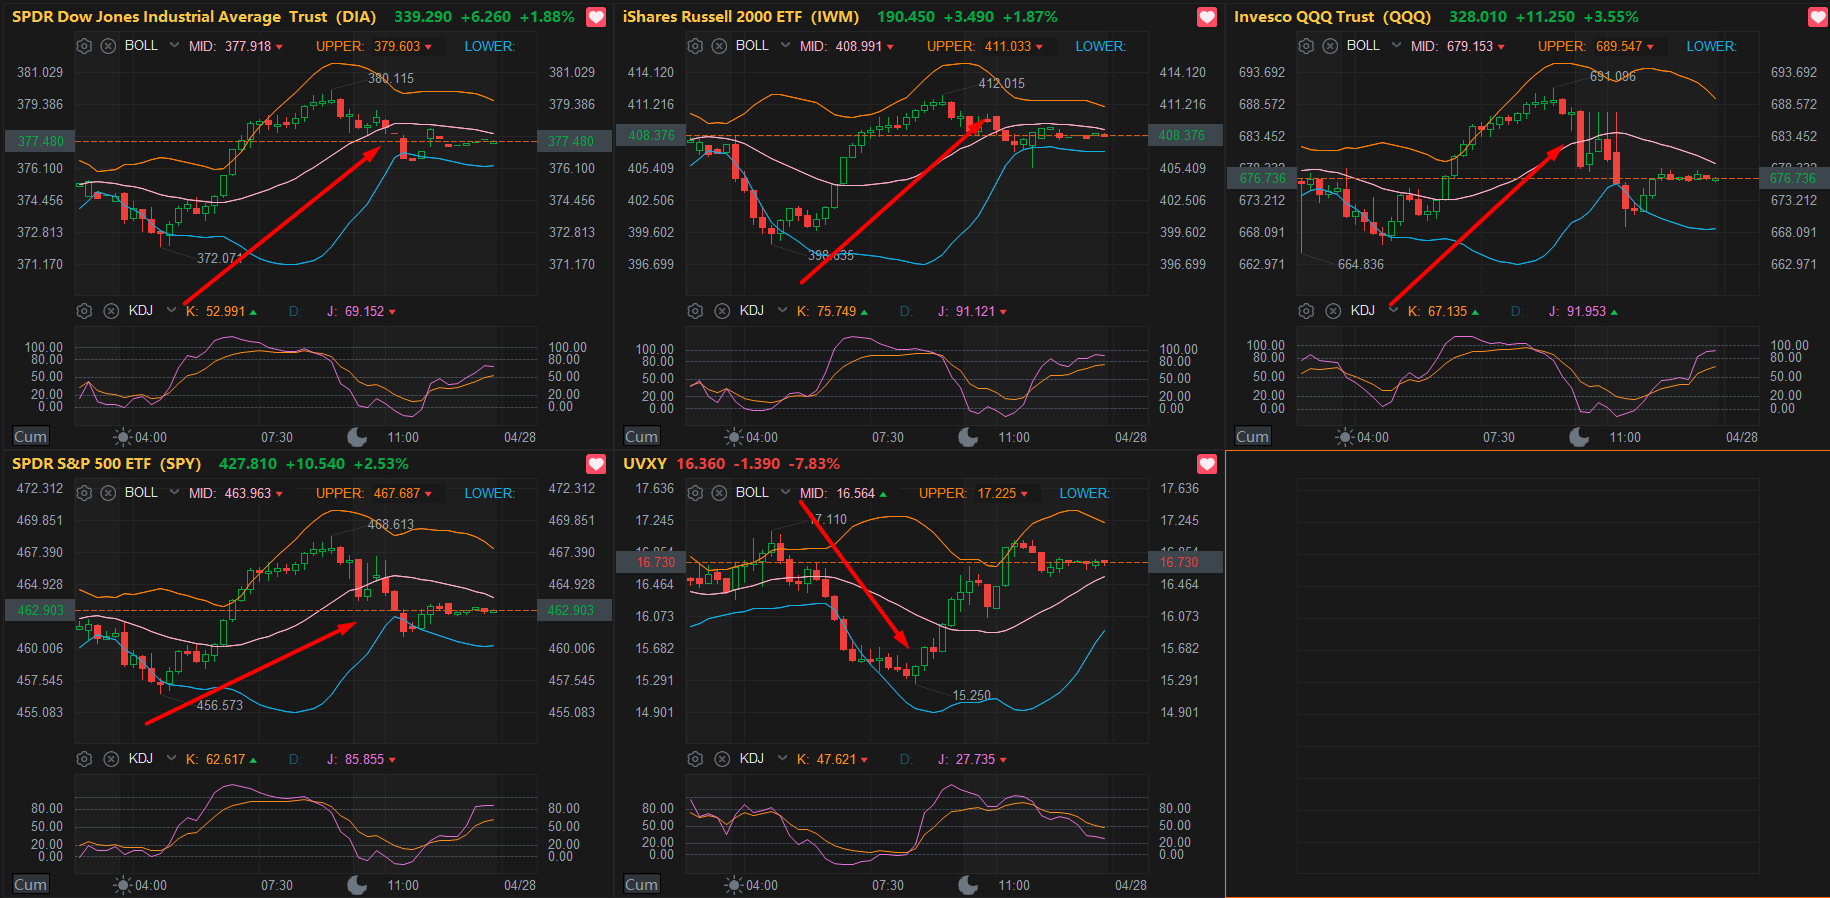Click J: 85.855 value on SPY chart

pyautogui.click(x=361, y=759)
